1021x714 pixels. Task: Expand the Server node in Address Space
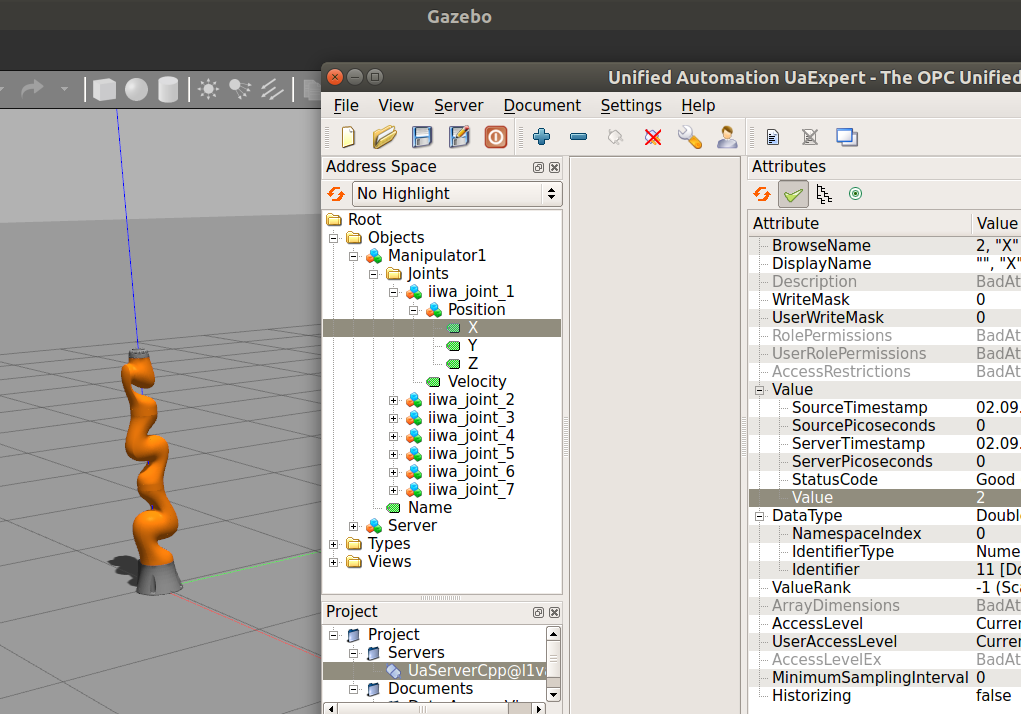[354, 527]
